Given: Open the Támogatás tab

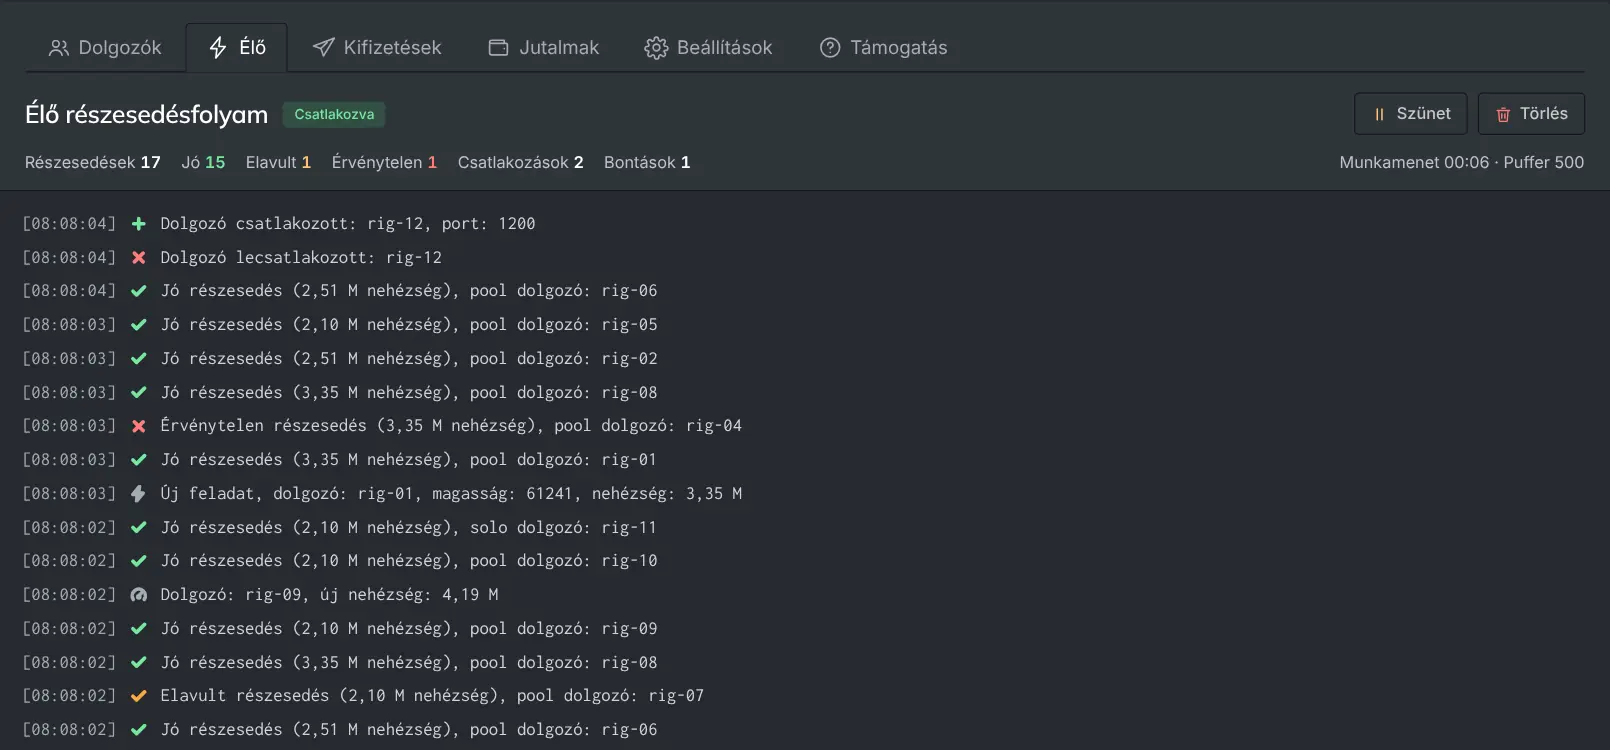Looking at the screenshot, I should point(883,48).
